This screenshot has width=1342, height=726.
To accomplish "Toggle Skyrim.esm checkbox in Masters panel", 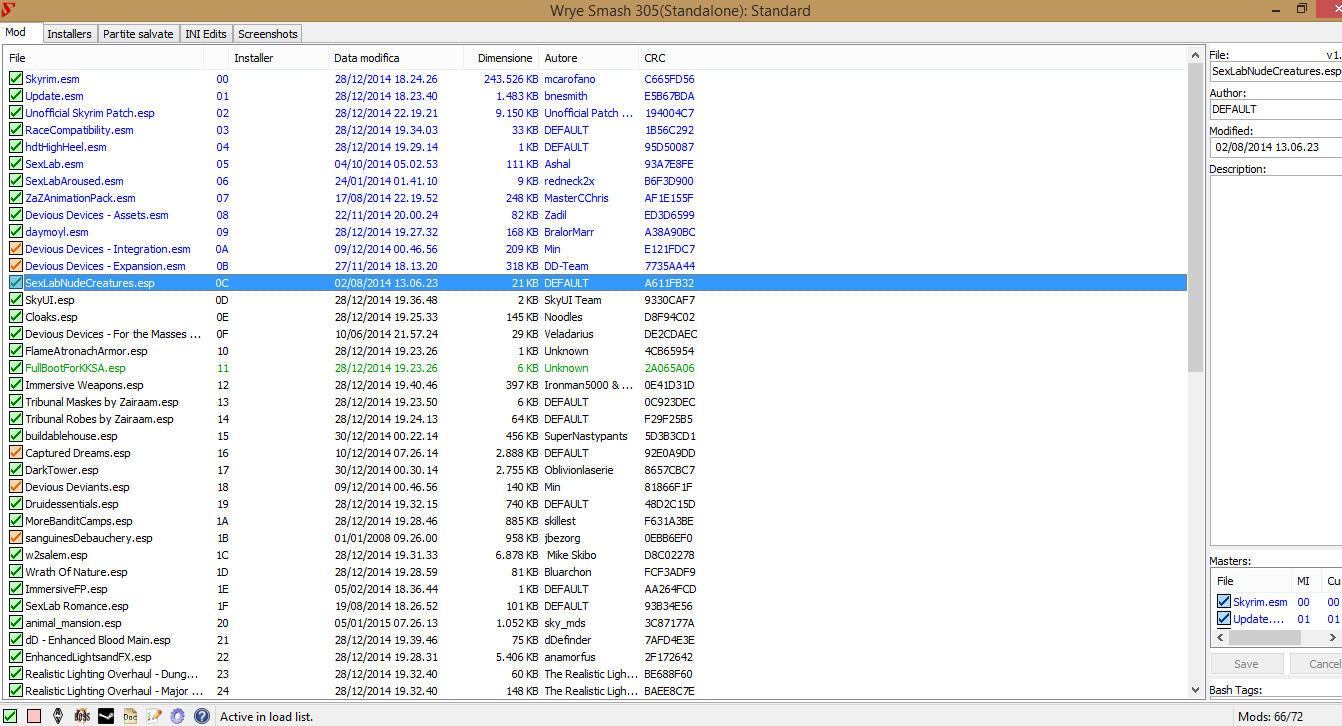I will tap(1224, 602).
